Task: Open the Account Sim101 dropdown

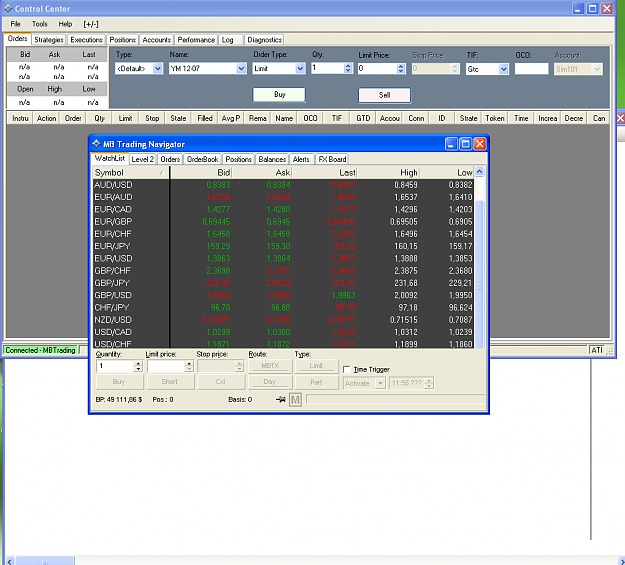Action: 597,69
